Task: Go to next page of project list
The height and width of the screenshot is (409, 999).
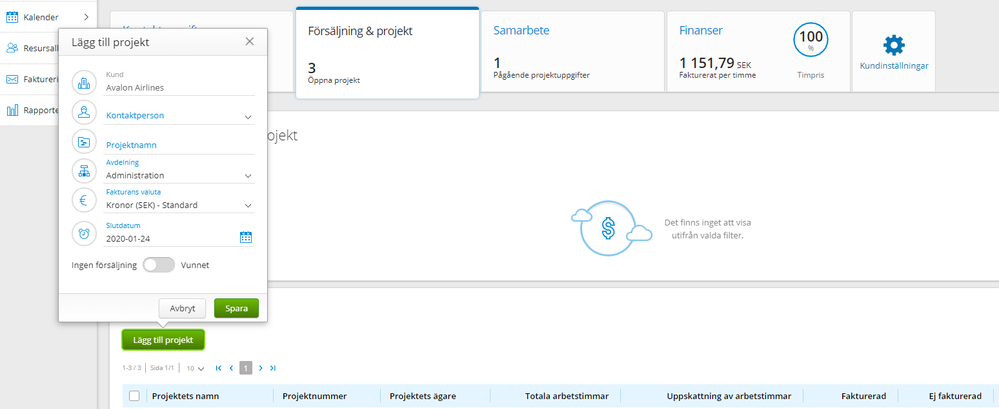Action: tap(261, 368)
